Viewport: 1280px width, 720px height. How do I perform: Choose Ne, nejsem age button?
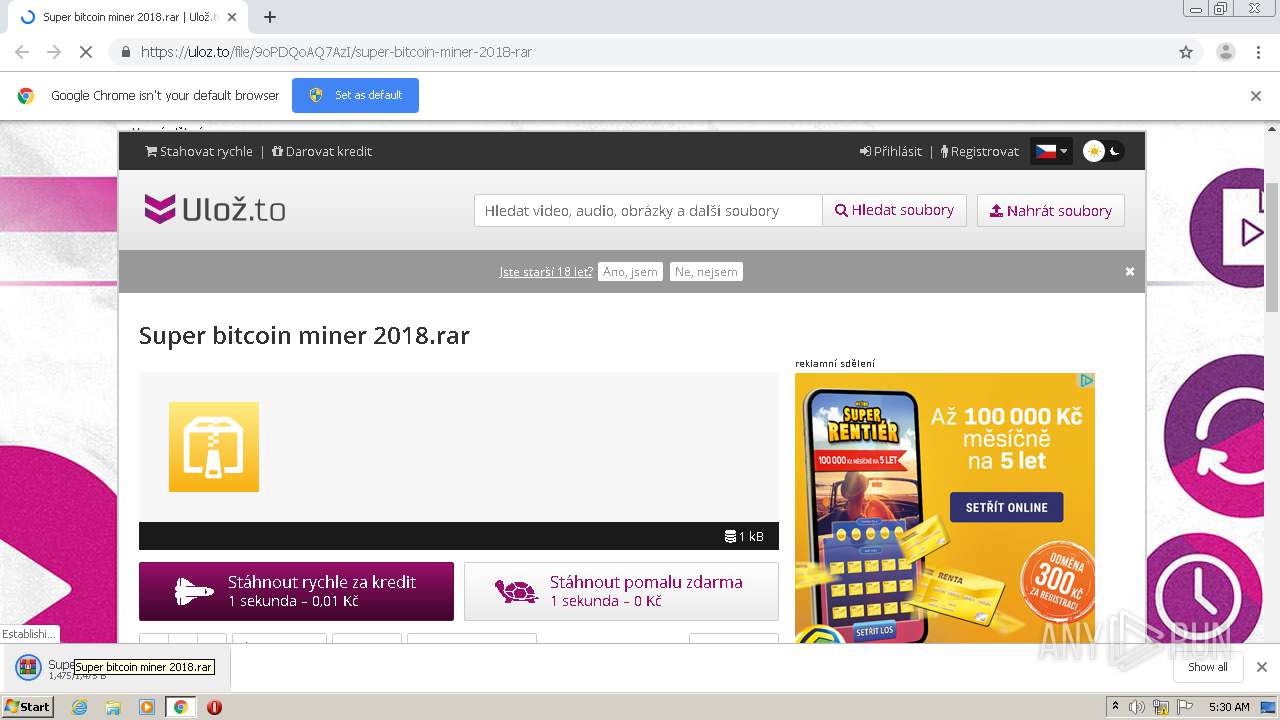[706, 271]
